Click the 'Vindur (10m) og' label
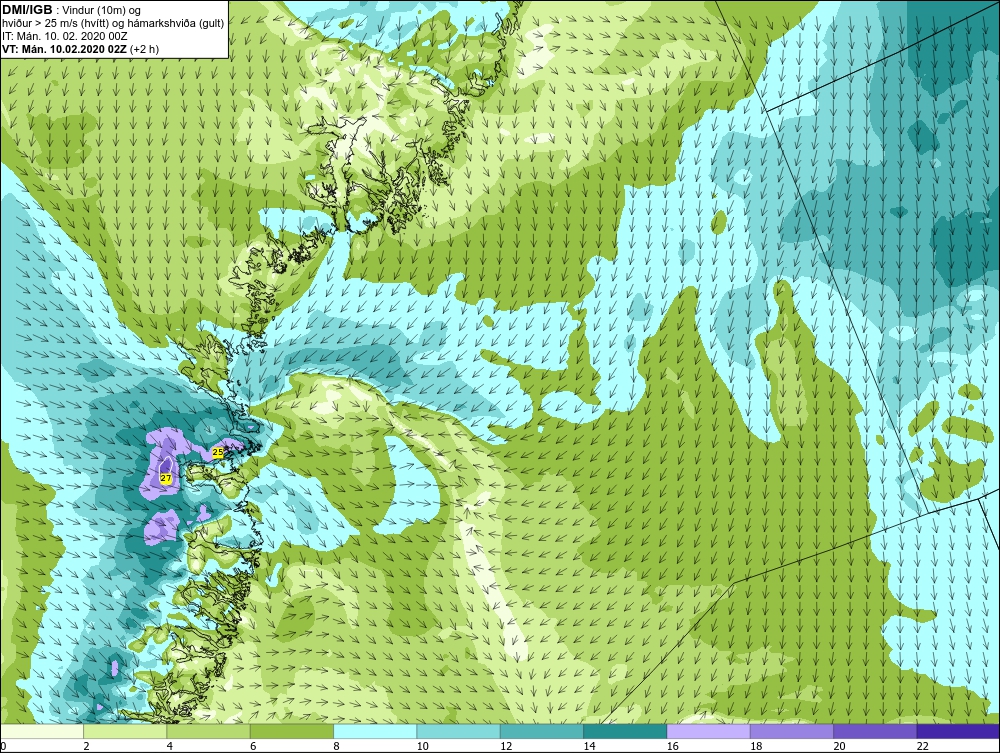Image resolution: width=1000 pixels, height=753 pixels. point(103,11)
